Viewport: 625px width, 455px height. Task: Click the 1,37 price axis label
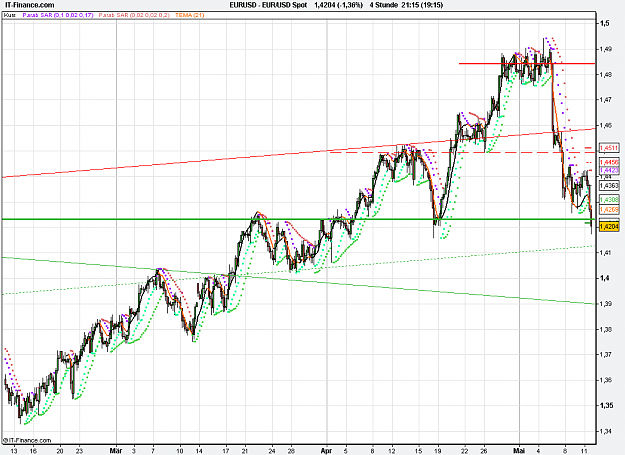point(606,355)
